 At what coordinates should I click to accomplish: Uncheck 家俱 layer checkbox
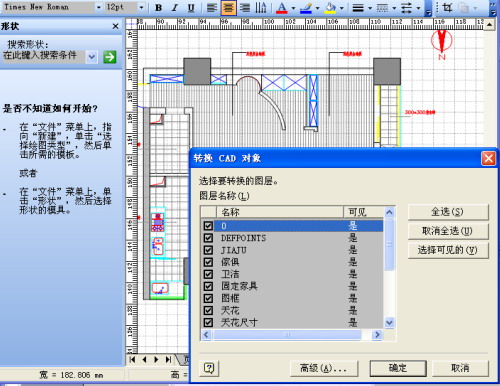(x=208, y=262)
